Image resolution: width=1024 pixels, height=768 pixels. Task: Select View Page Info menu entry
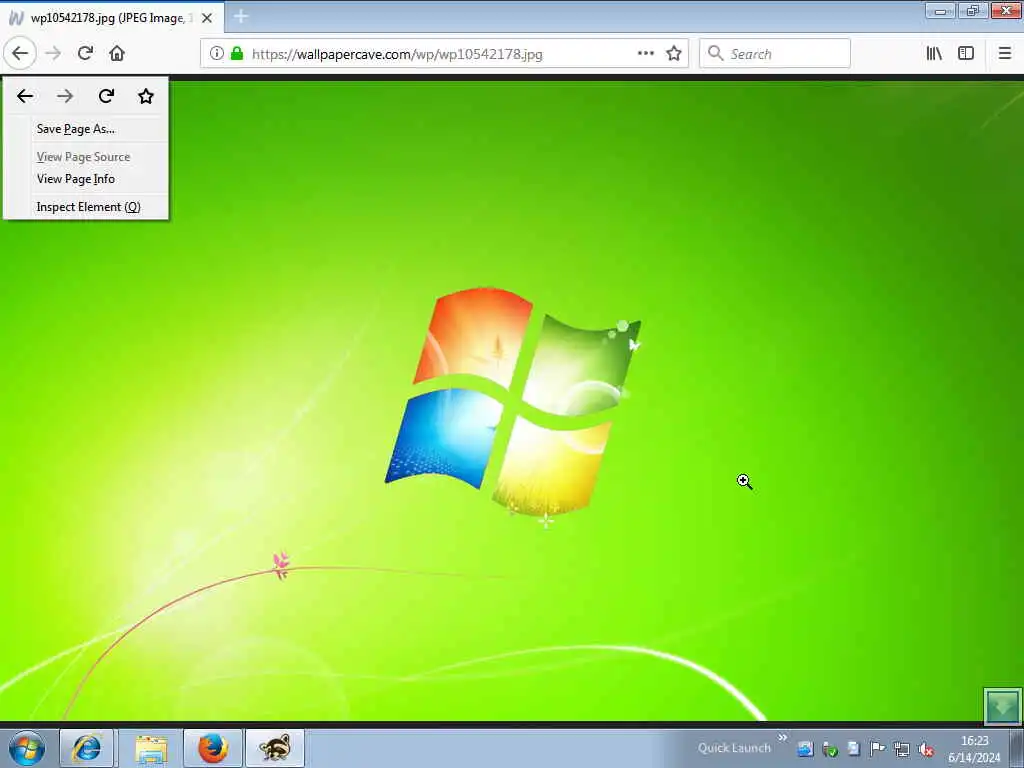(86, 179)
